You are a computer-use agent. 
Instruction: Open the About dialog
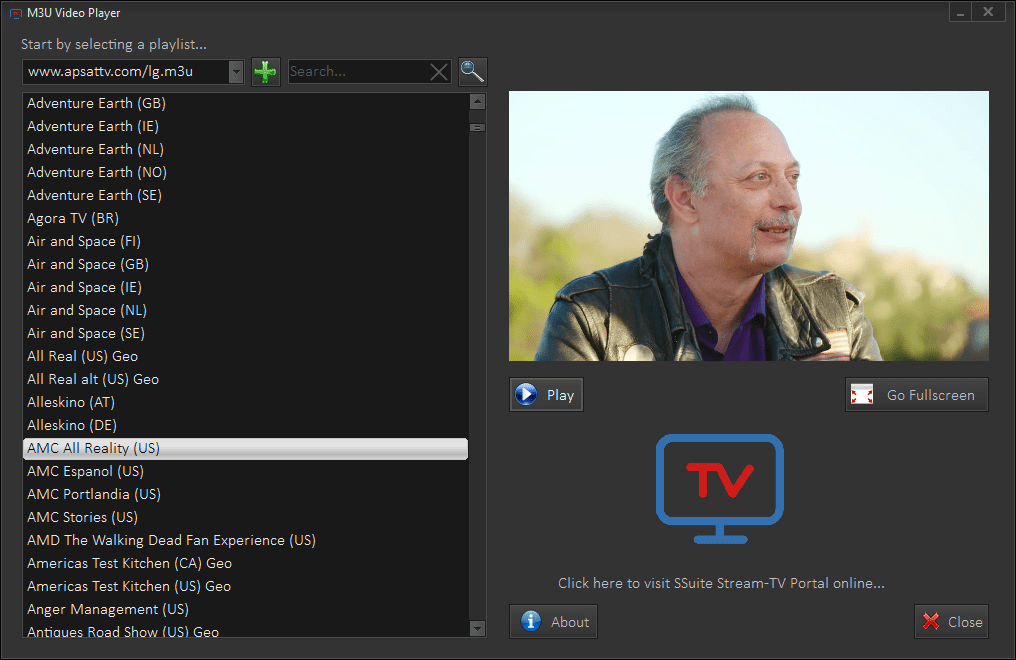(x=553, y=622)
